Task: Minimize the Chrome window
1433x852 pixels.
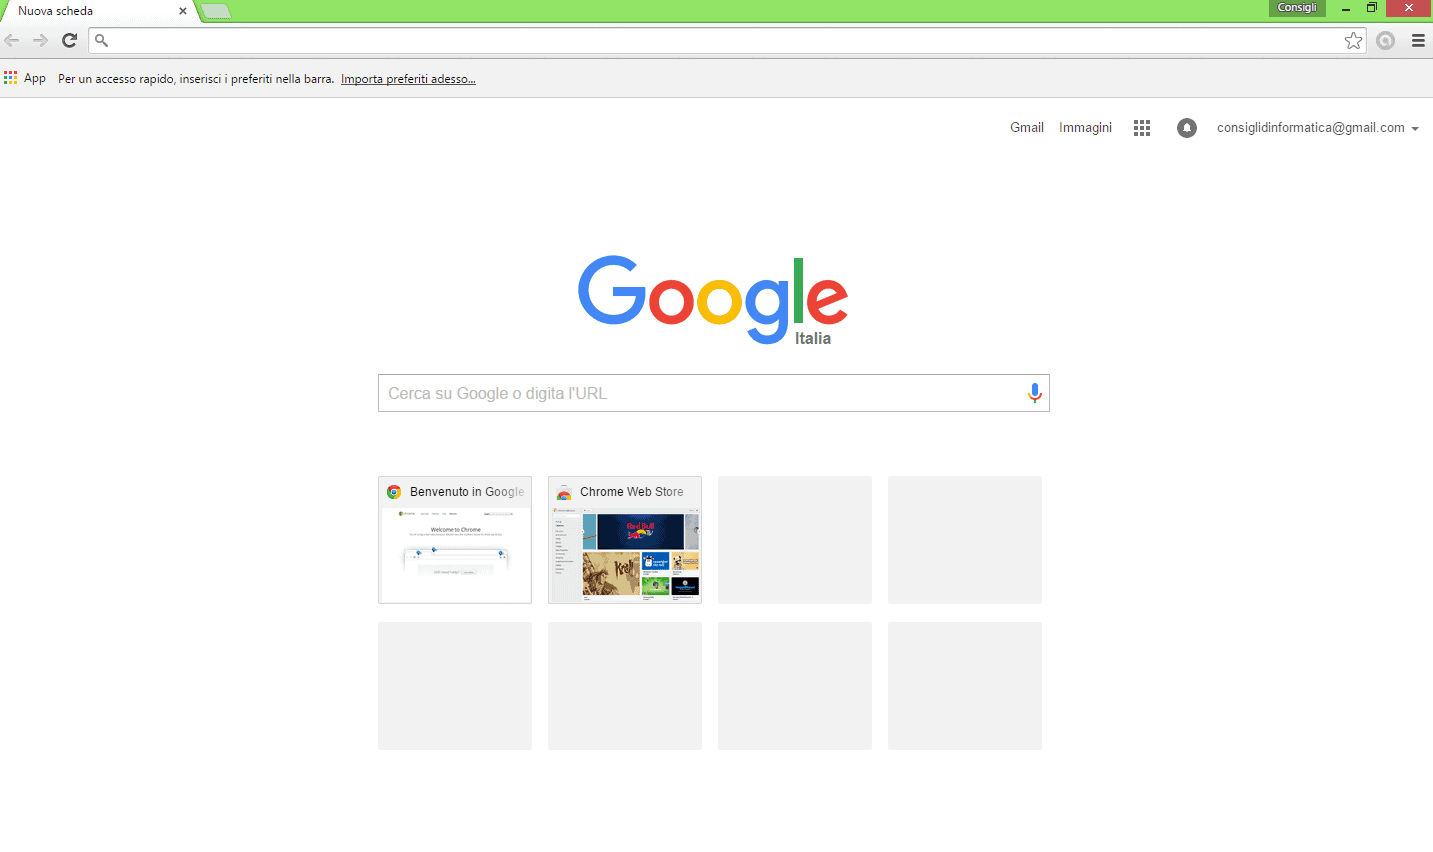Action: click(1346, 8)
